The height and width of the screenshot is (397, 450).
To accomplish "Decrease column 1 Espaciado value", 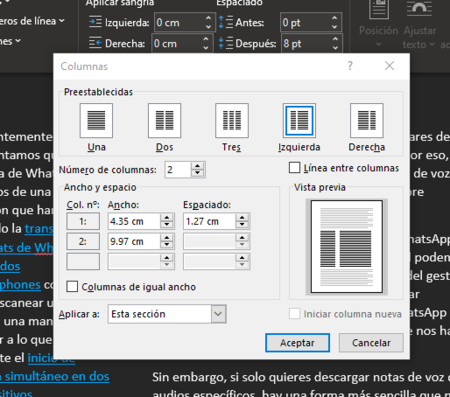I will tap(242, 225).
